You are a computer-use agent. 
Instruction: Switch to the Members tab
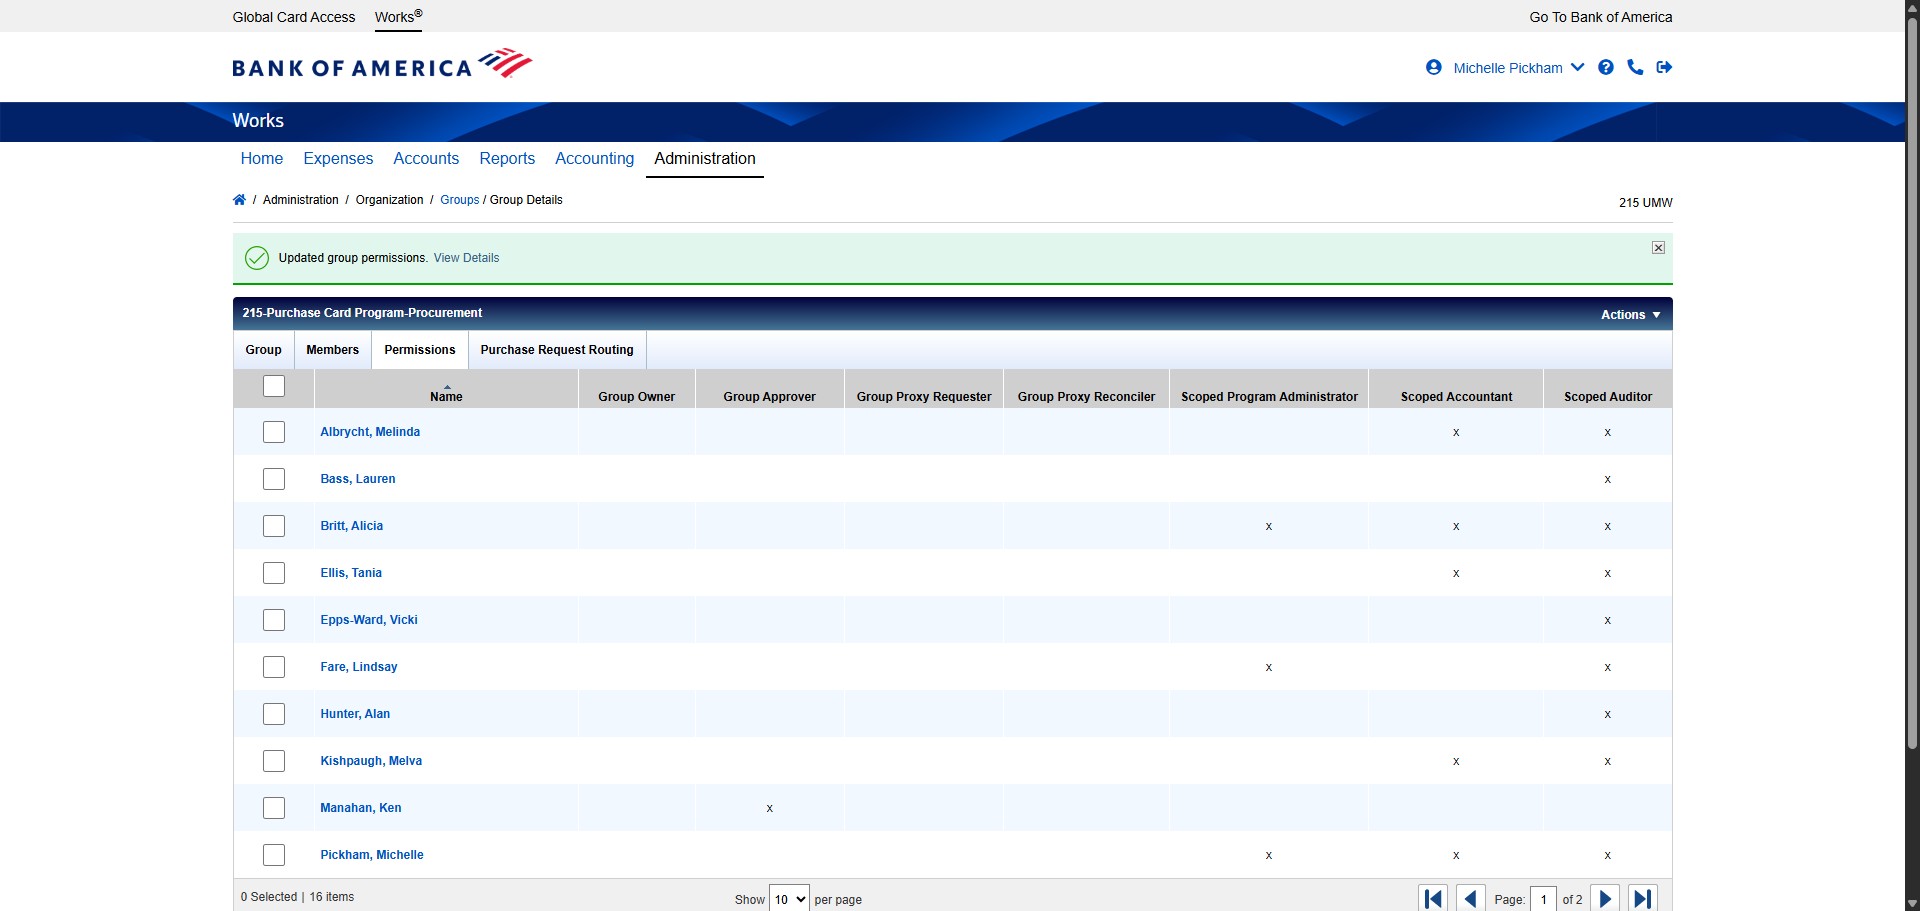pos(332,350)
